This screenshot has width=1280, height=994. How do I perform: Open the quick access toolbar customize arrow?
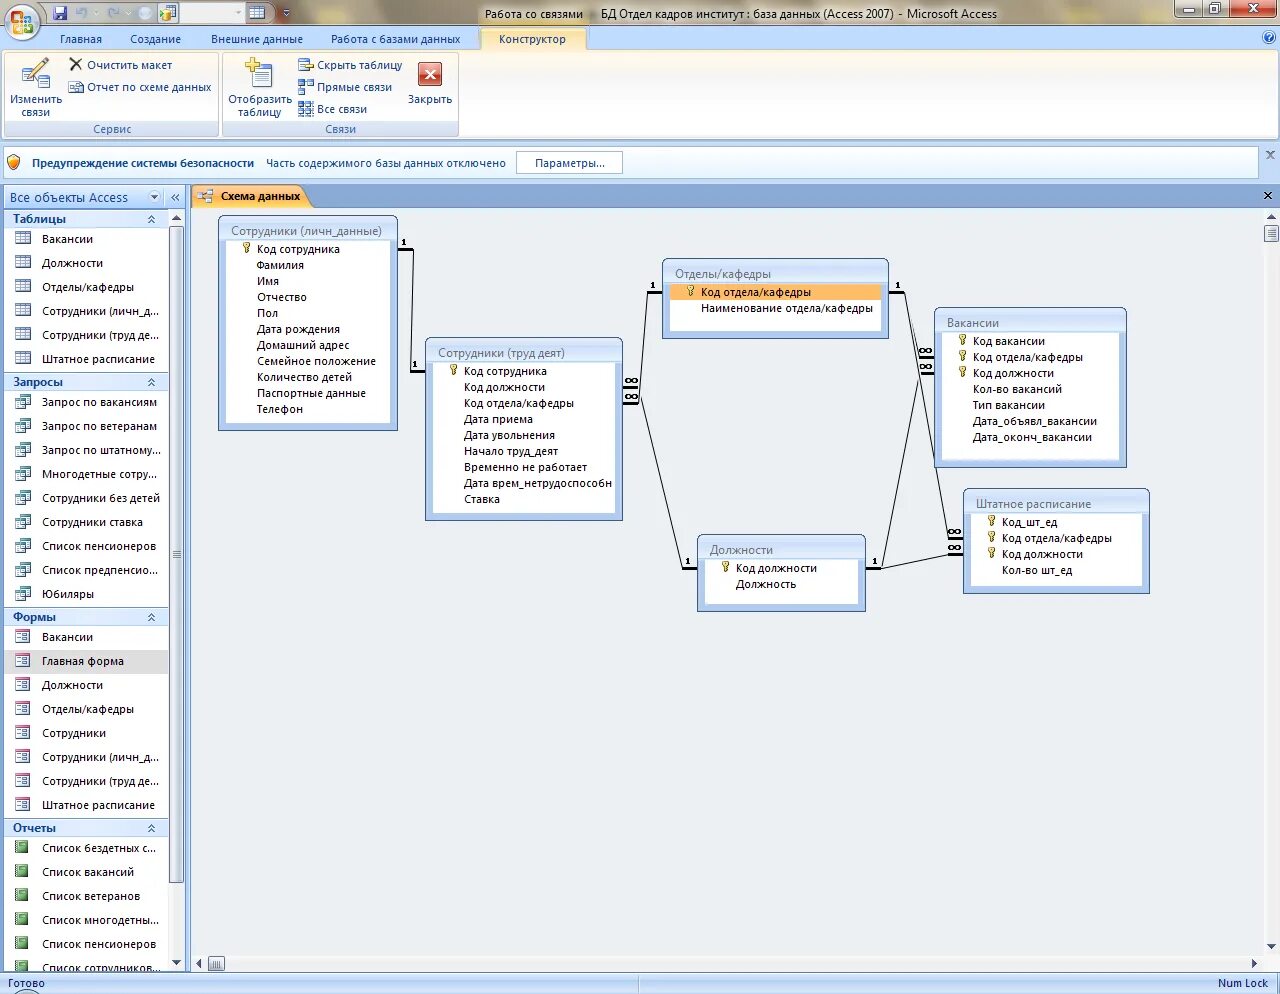[x=286, y=13]
